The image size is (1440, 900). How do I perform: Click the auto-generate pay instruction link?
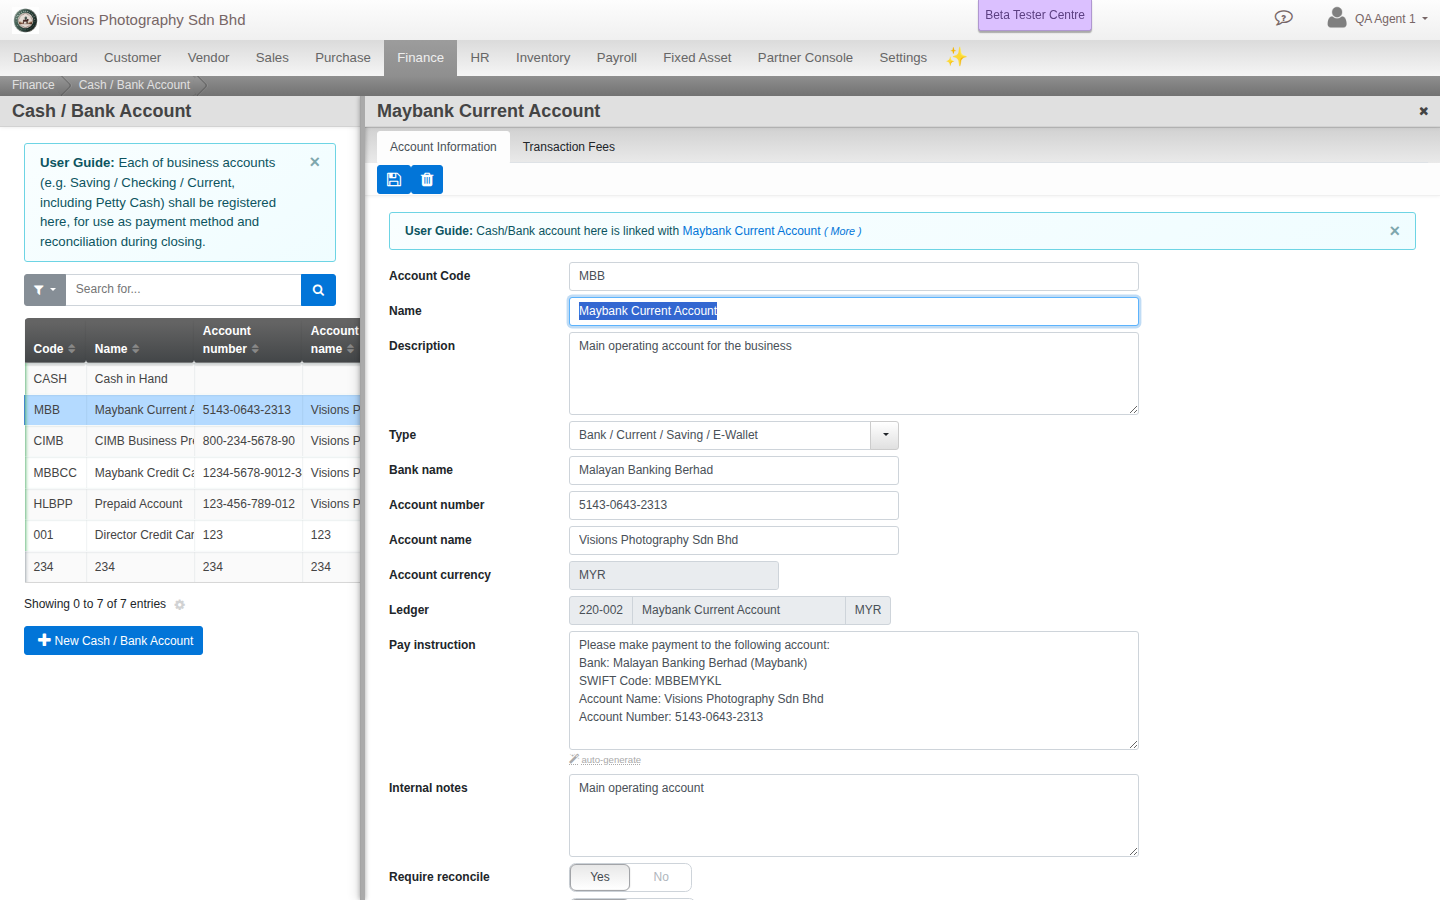[x=606, y=760]
